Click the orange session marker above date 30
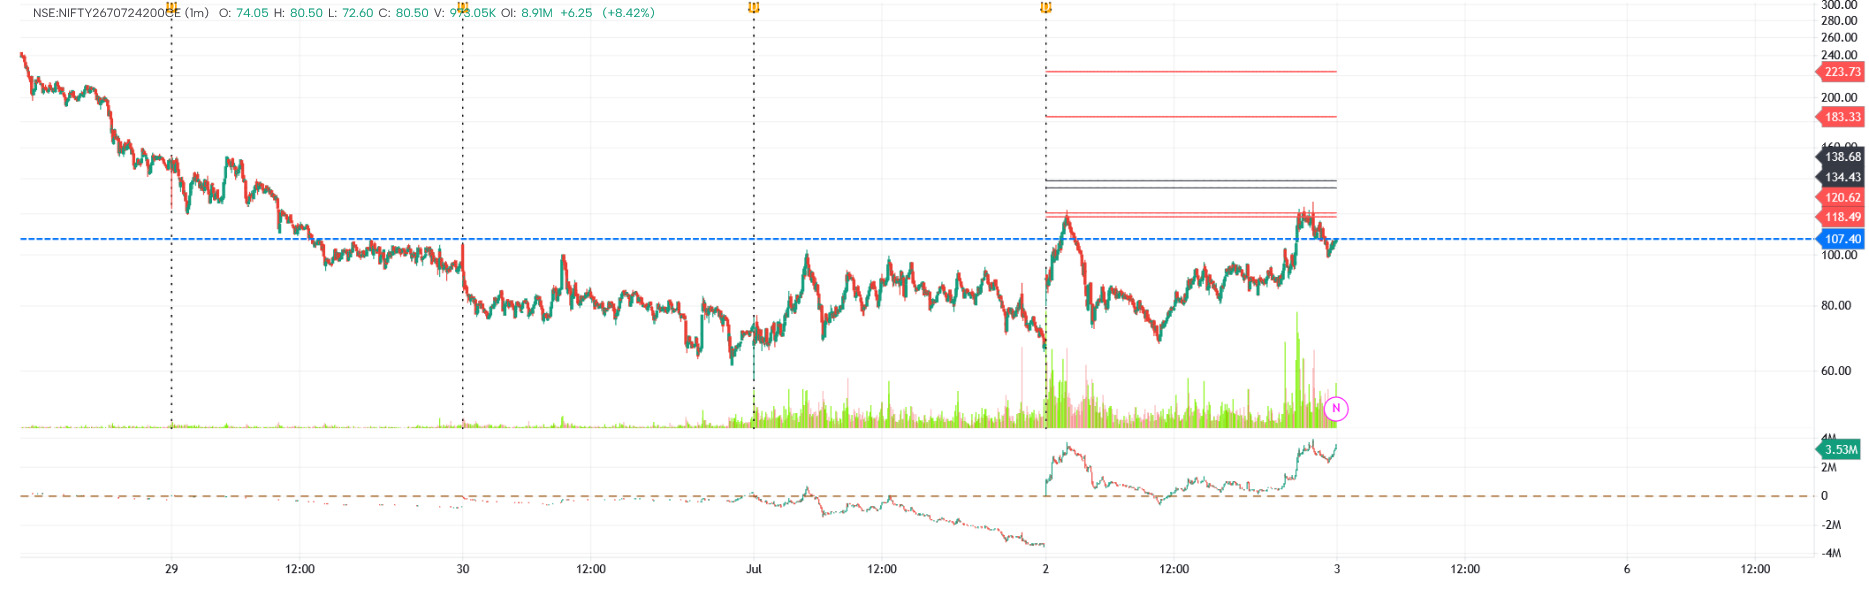This screenshot has height=615, width=1869. 462,8
